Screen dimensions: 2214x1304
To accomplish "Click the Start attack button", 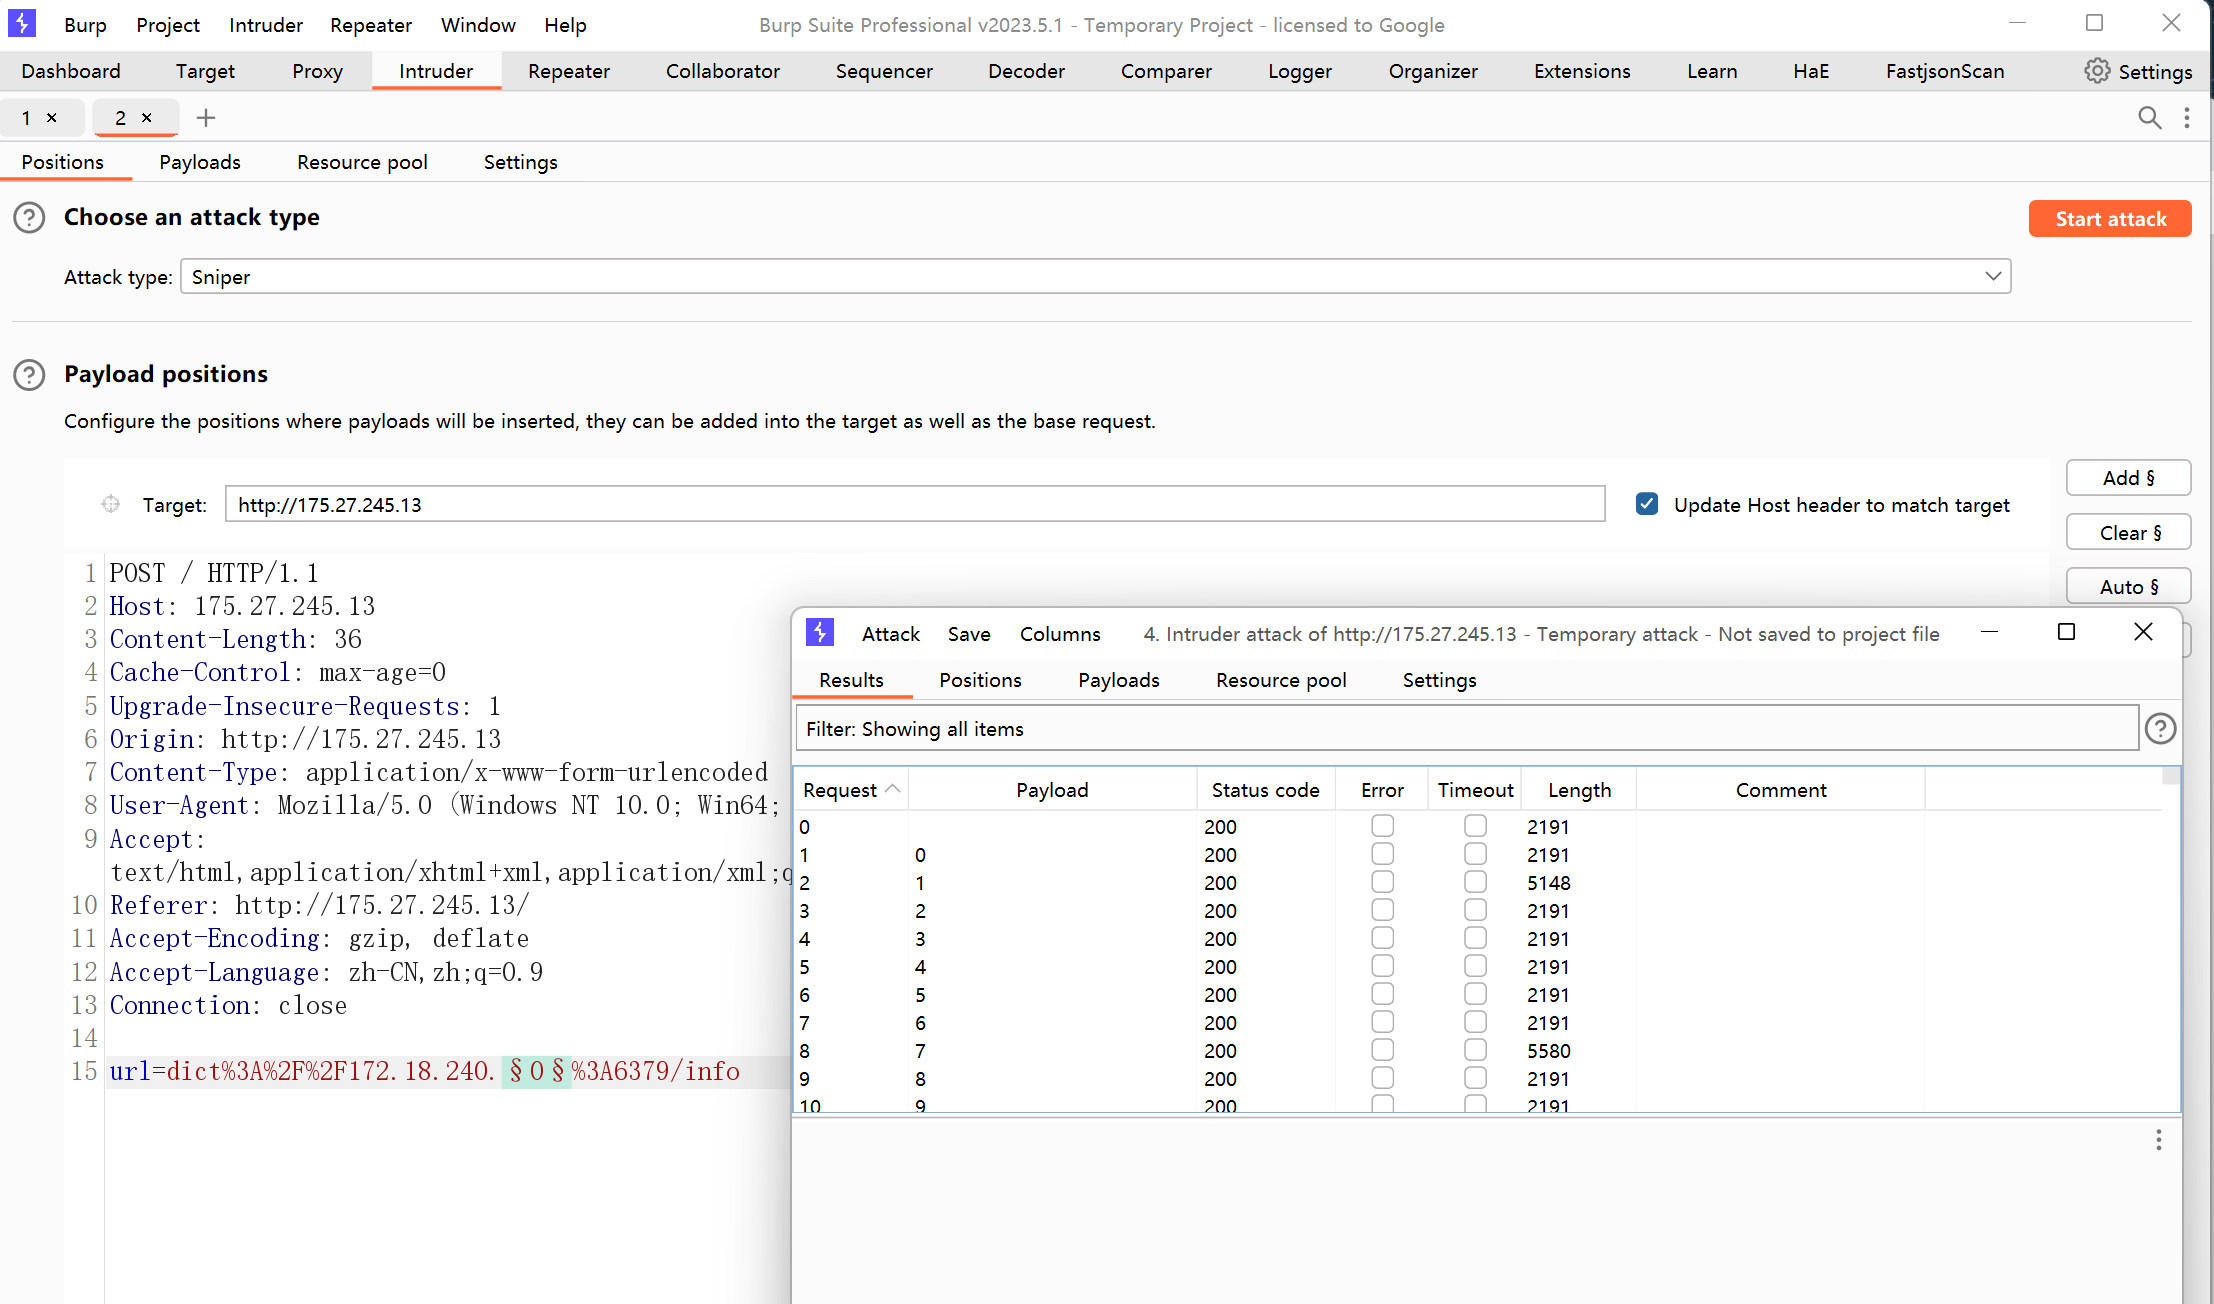I will [2109, 219].
